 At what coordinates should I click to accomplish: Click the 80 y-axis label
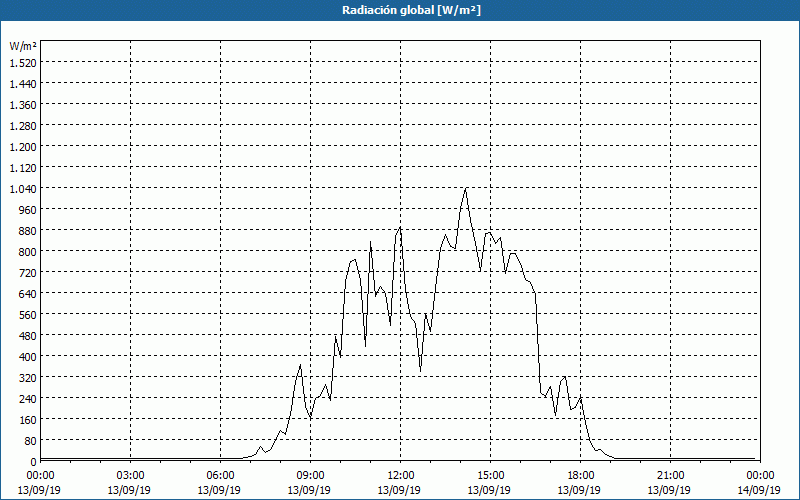pyautogui.click(x=30, y=441)
